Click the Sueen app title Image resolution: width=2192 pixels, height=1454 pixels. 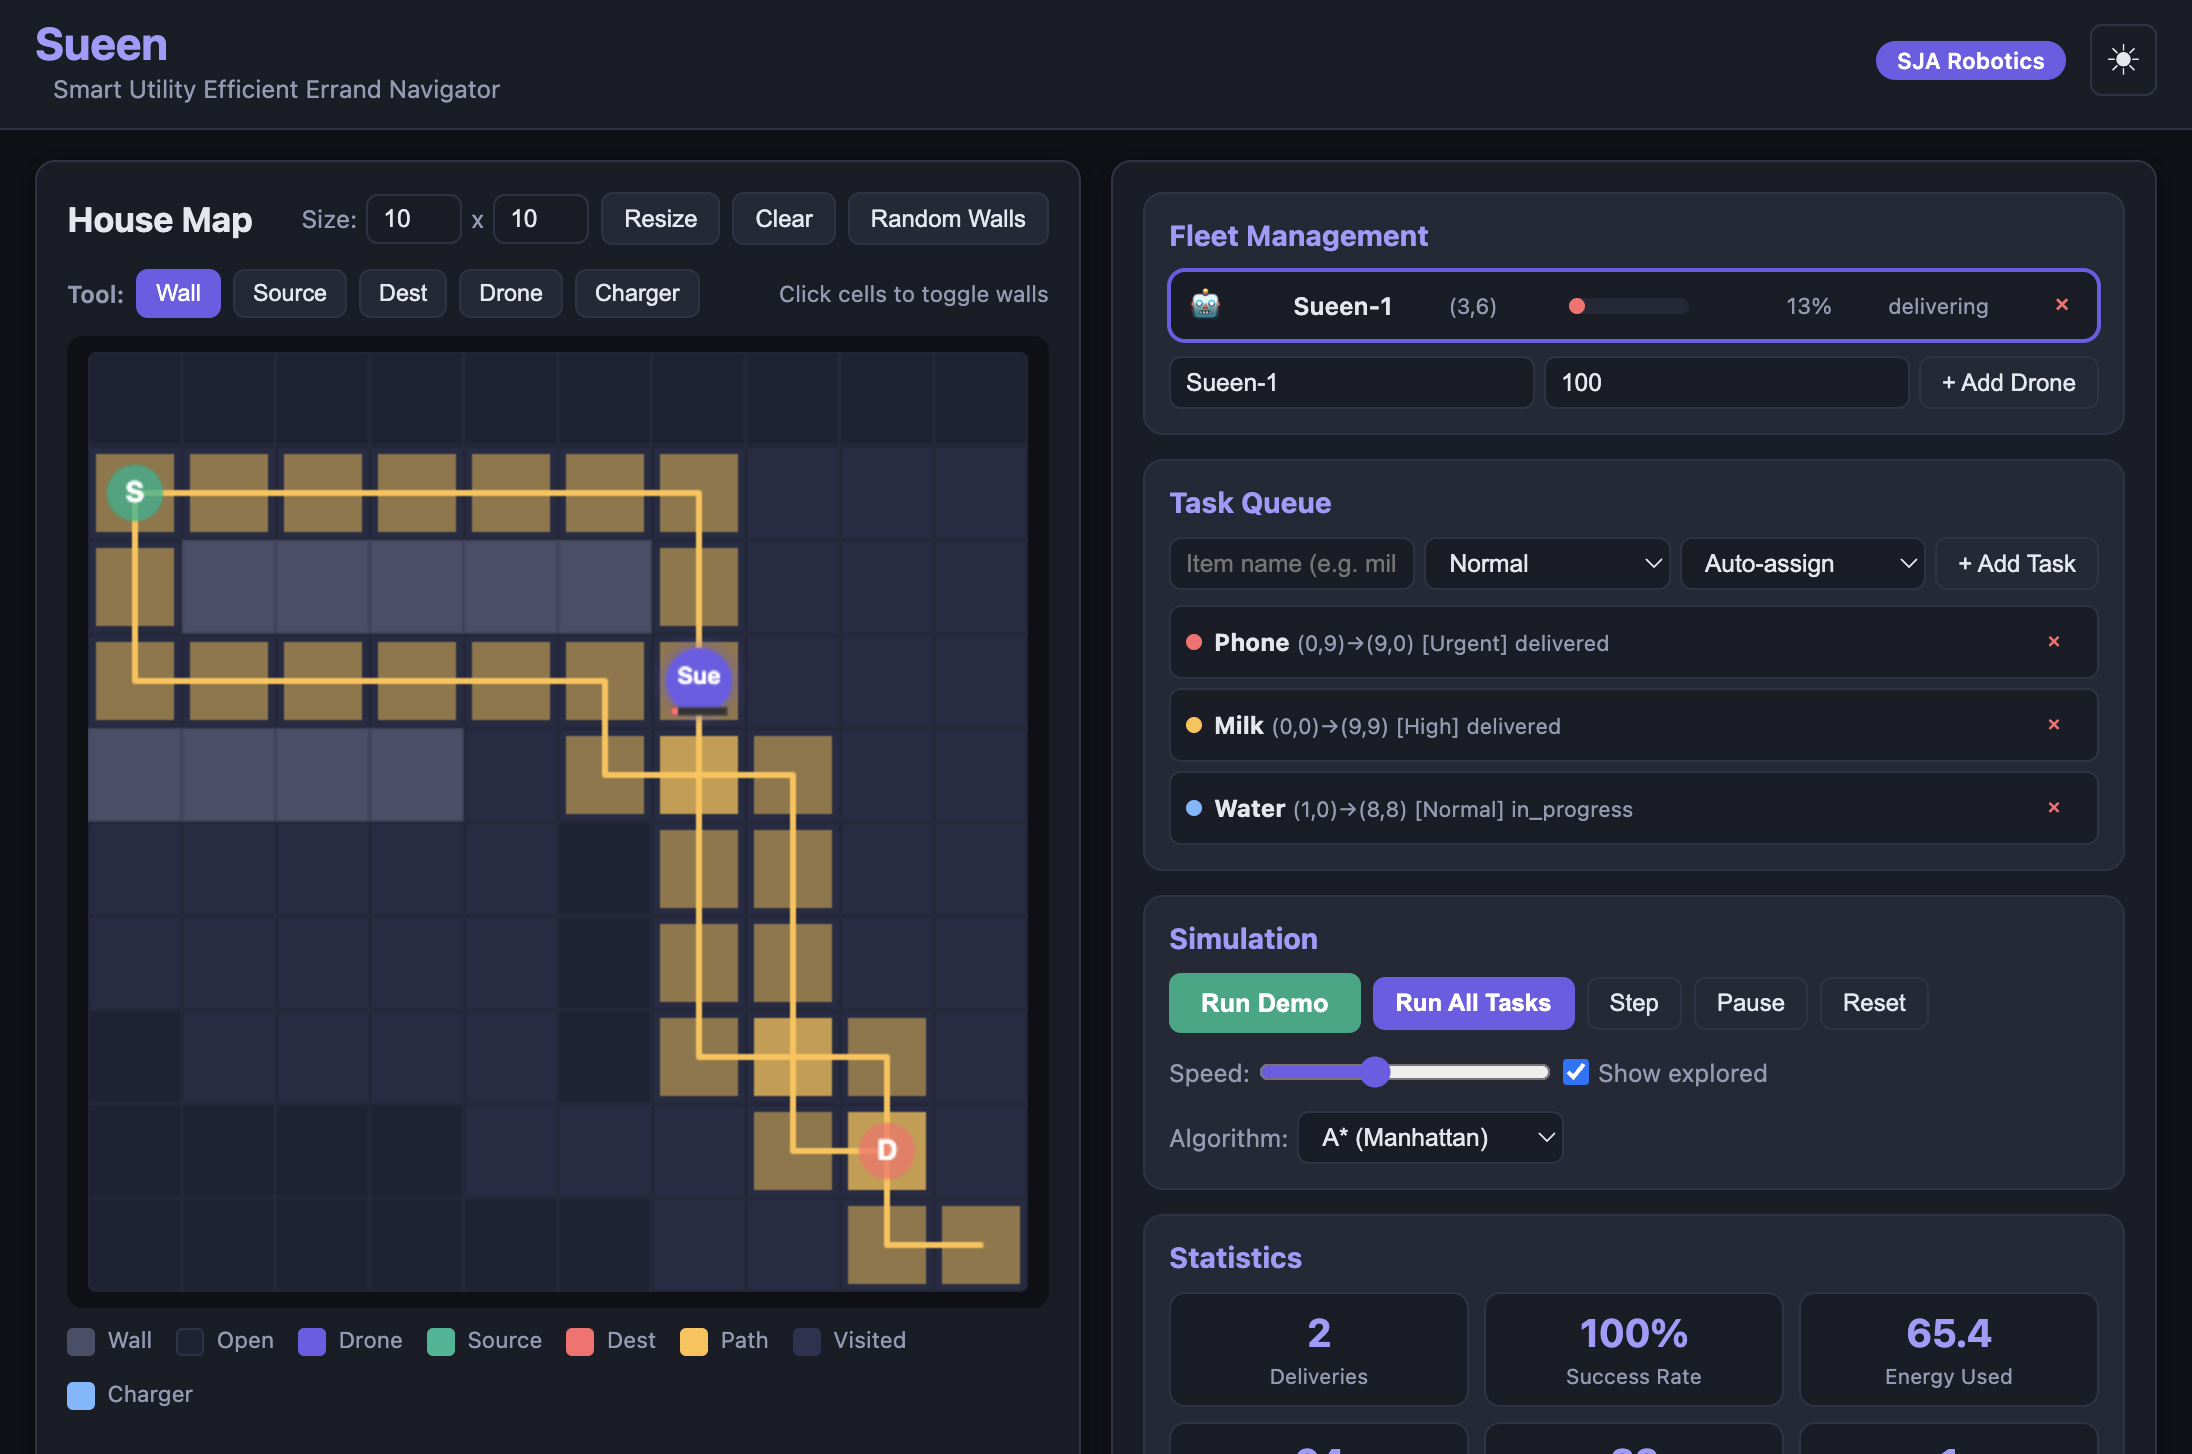click(101, 45)
